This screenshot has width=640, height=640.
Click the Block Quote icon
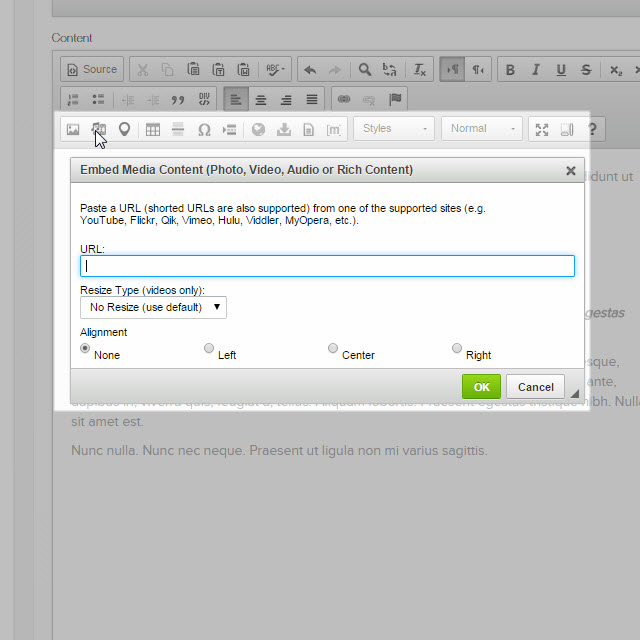pyautogui.click(x=178, y=100)
